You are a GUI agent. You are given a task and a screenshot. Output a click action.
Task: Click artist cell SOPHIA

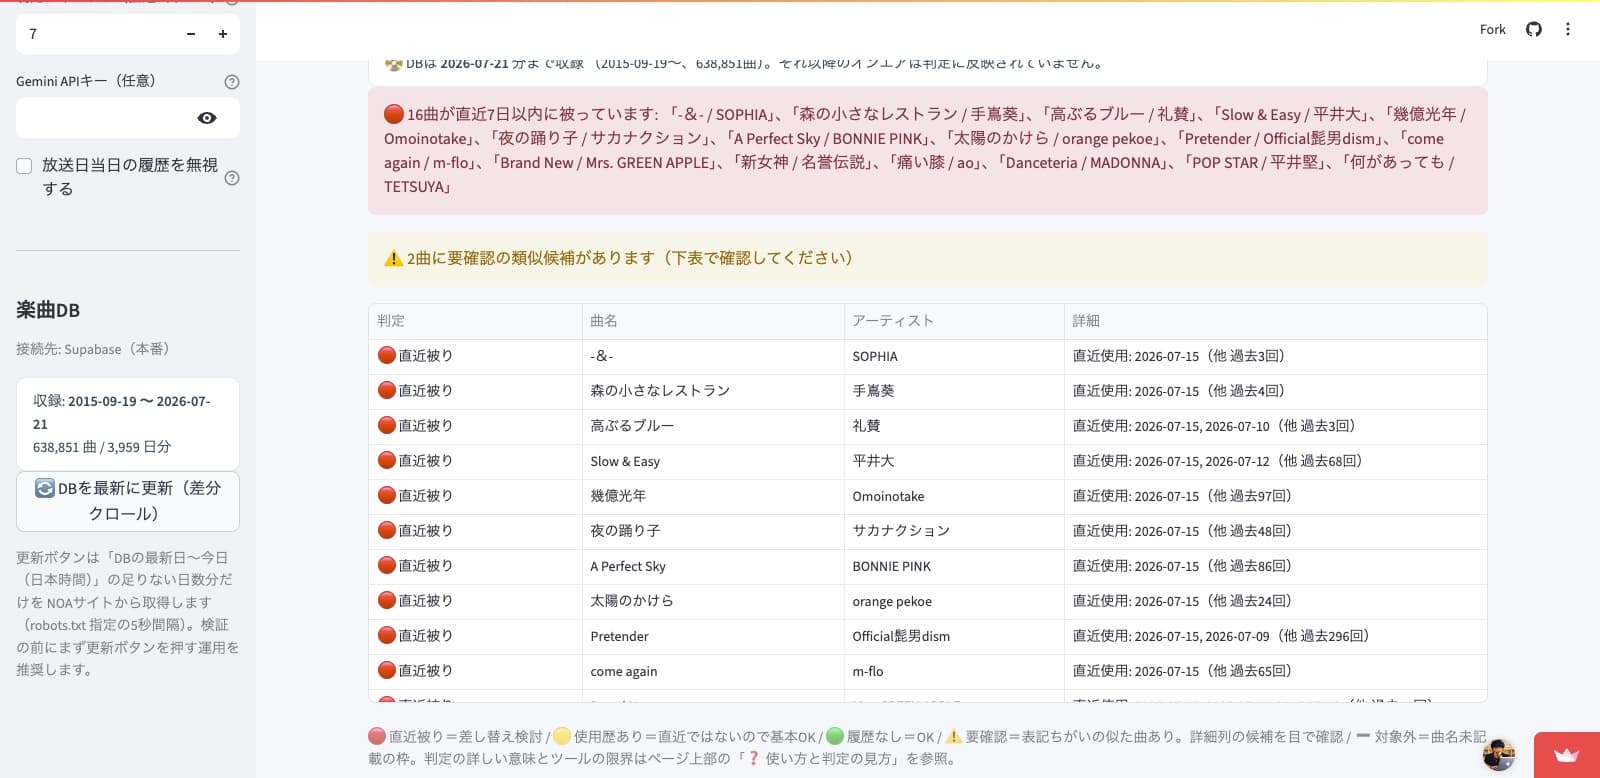pos(954,356)
